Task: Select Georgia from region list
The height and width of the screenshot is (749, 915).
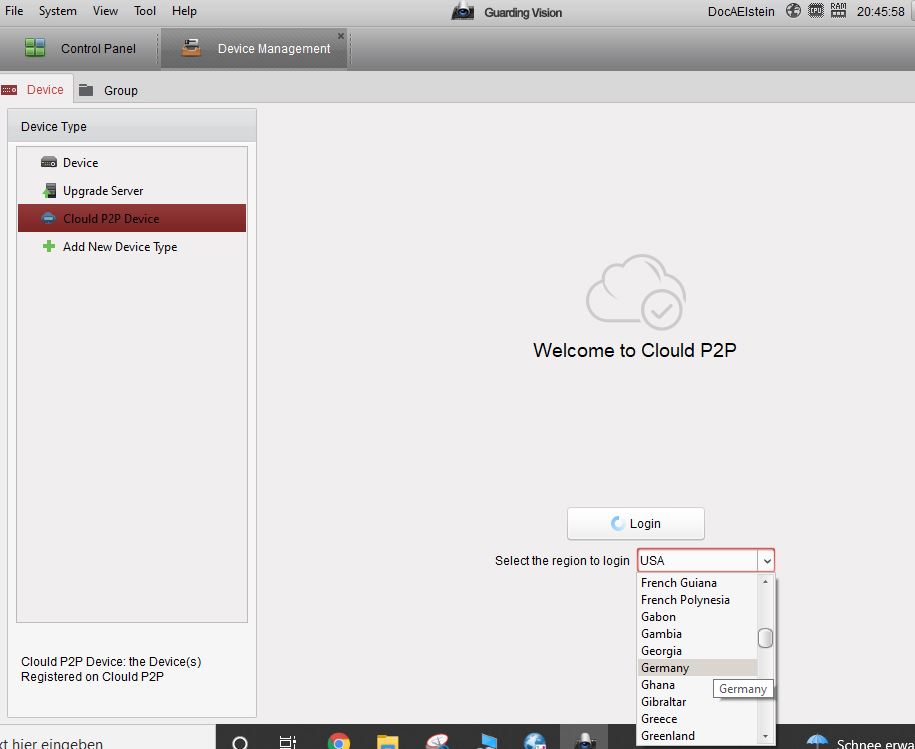Action: coord(698,650)
